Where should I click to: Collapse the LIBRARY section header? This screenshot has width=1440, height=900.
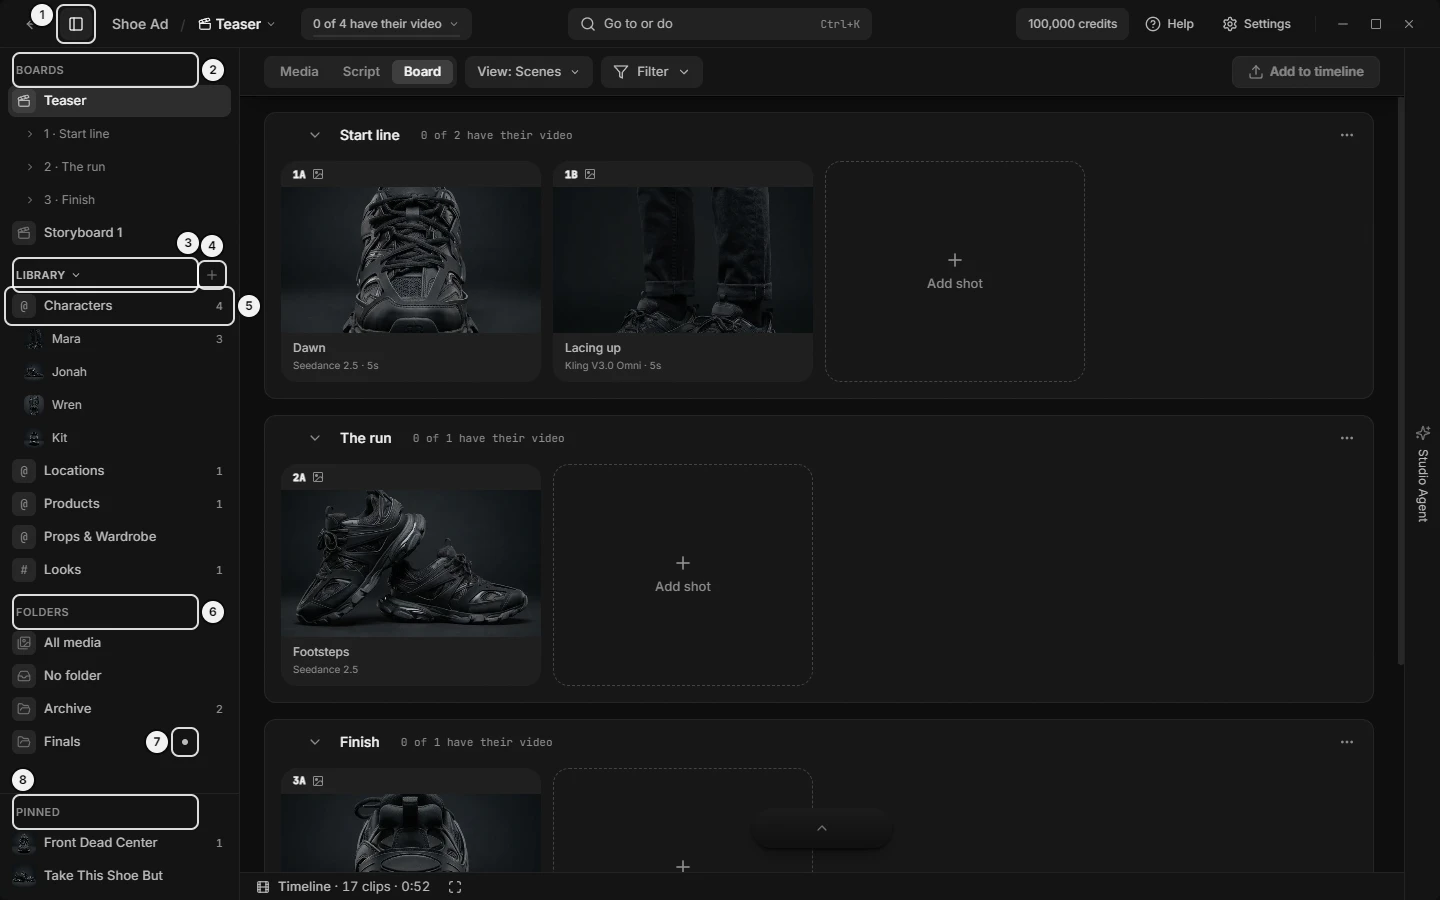pos(48,275)
